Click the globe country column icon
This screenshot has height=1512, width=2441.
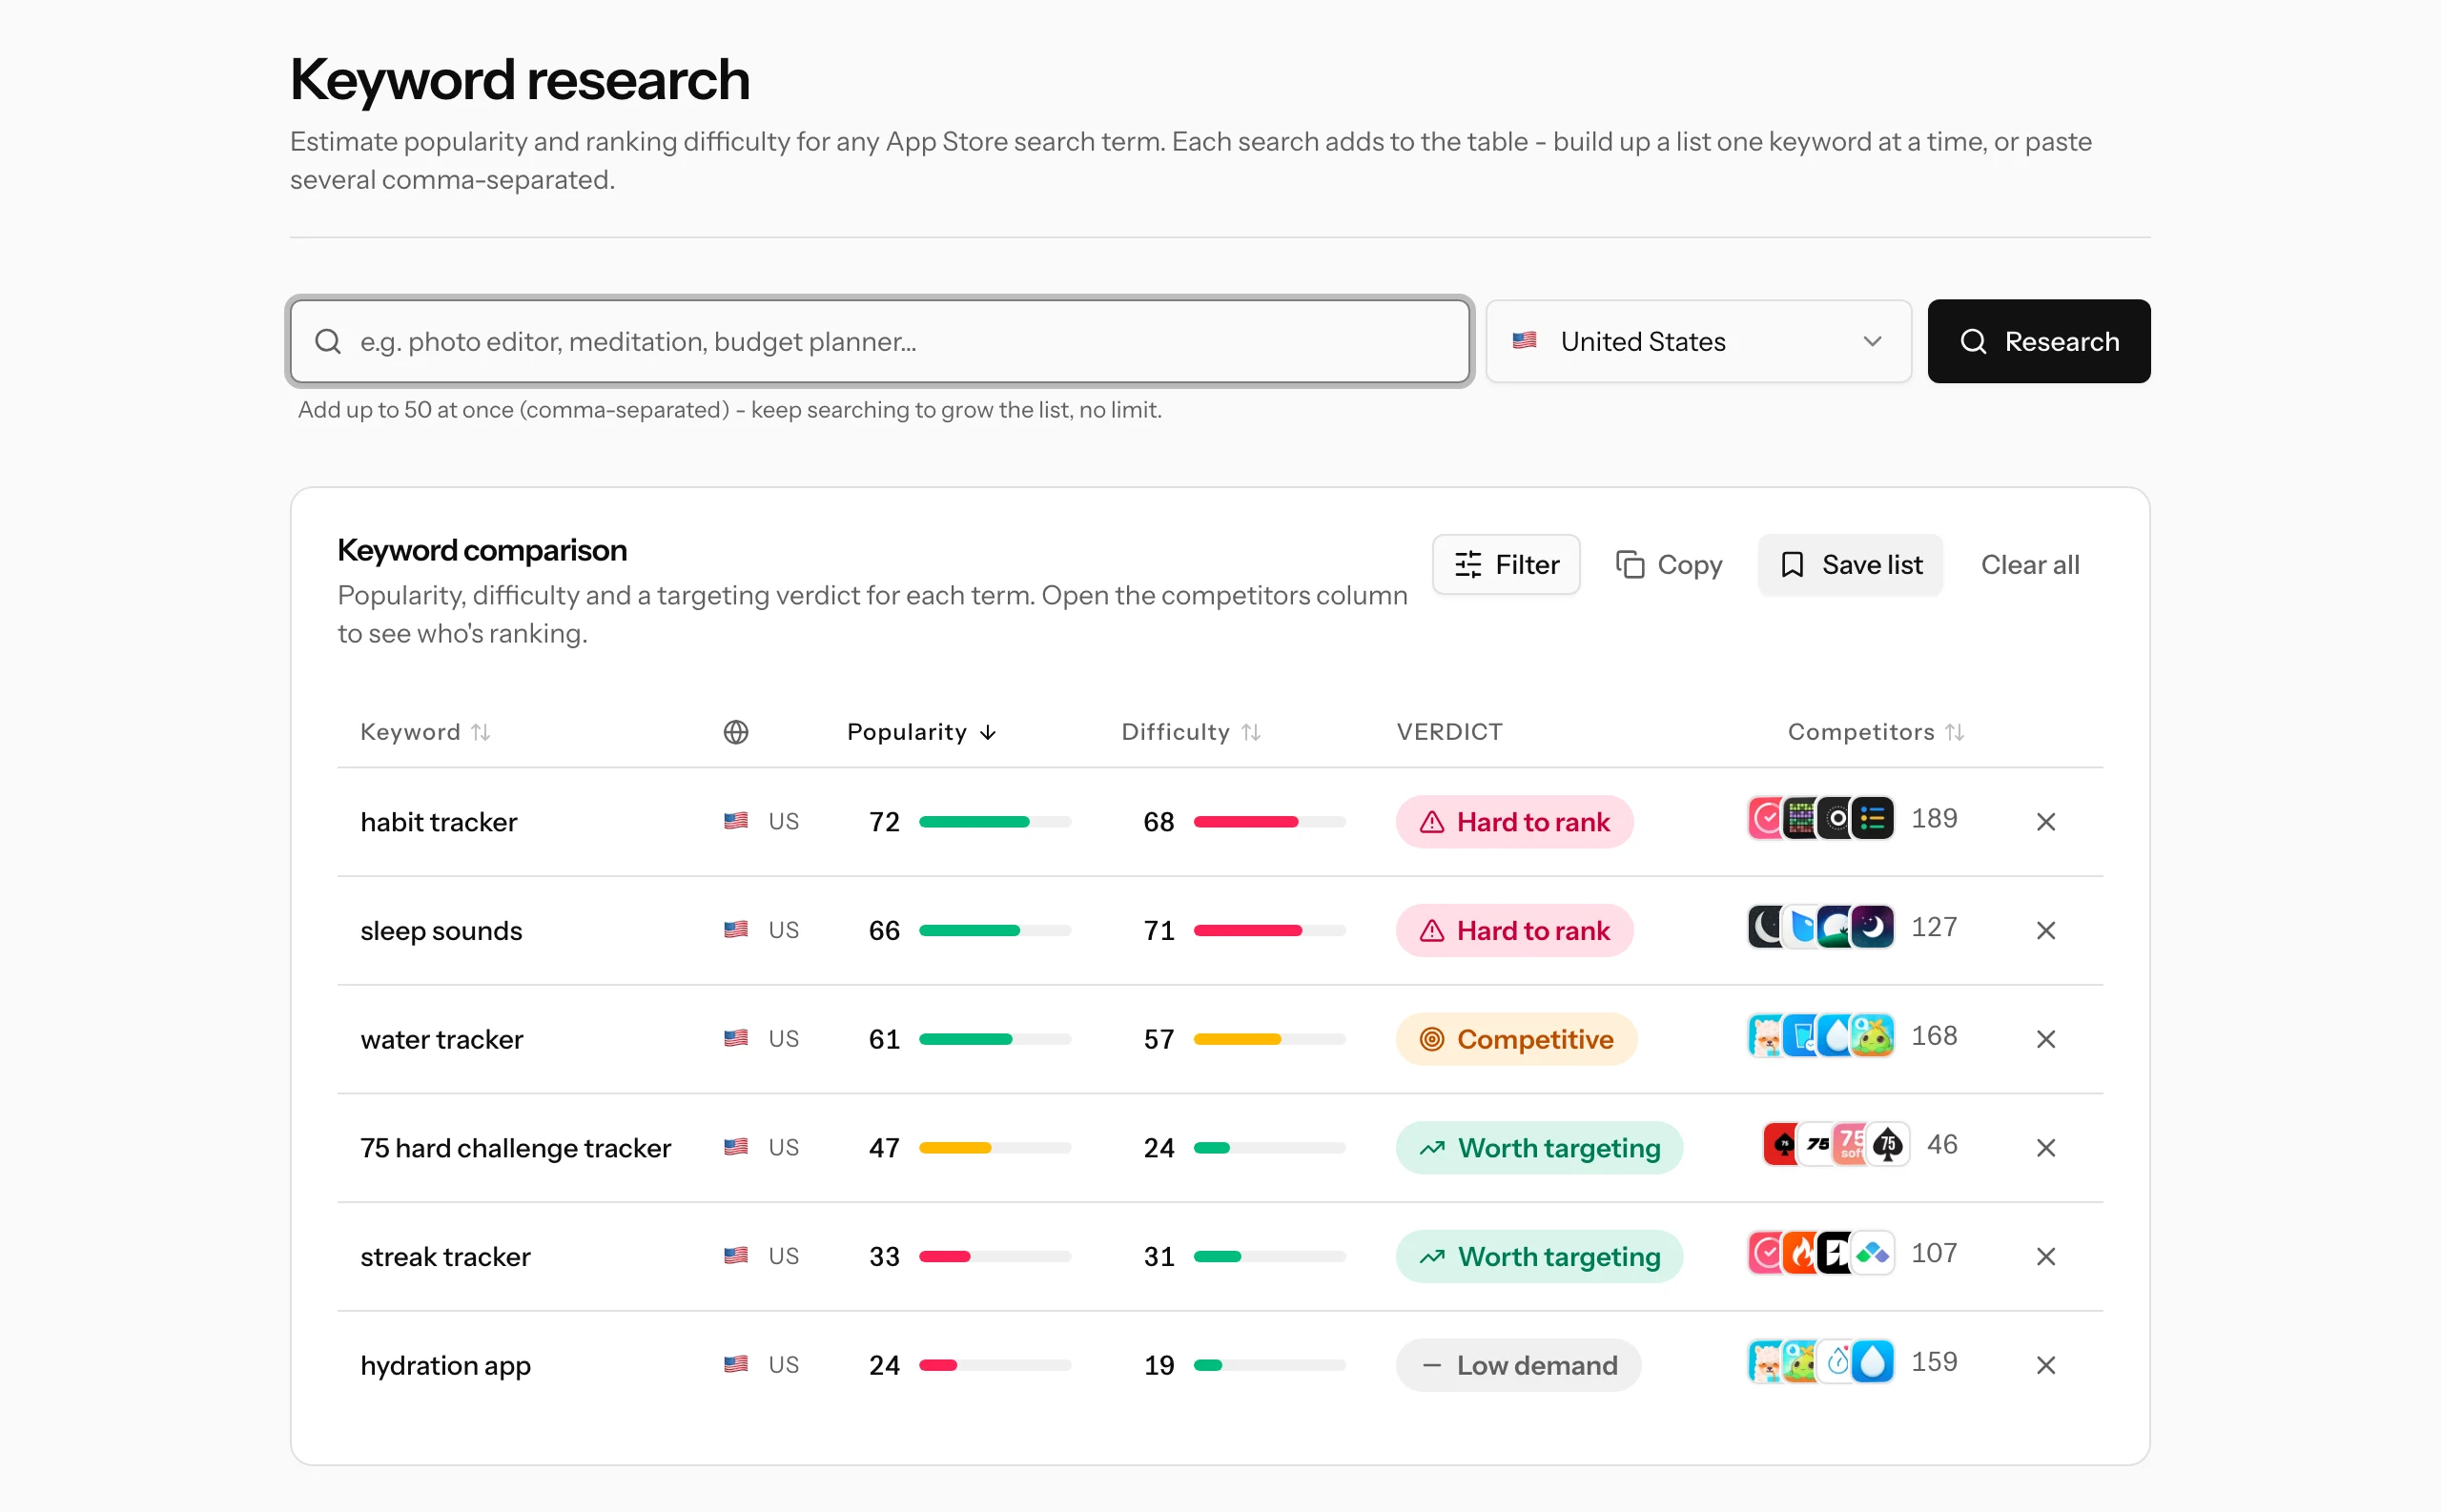tap(735, 732)
